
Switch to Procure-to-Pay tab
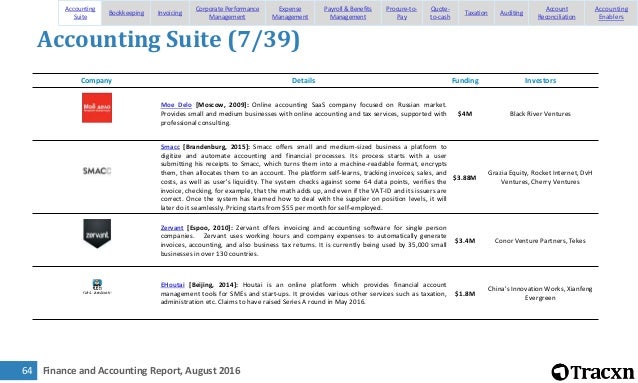coord(402,13)
